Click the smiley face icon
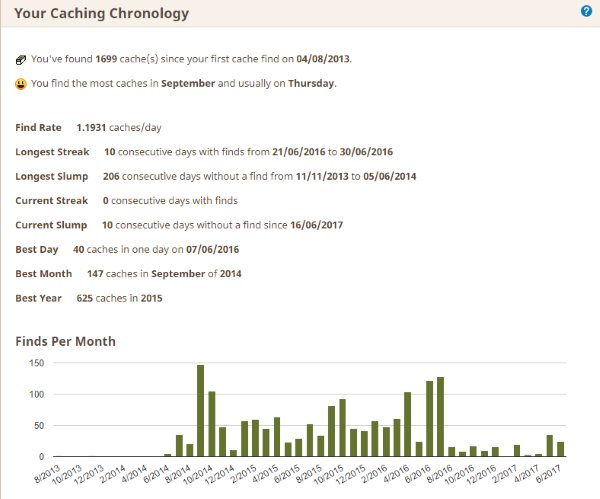Viewport: 600px width, 499px height. 21,84
